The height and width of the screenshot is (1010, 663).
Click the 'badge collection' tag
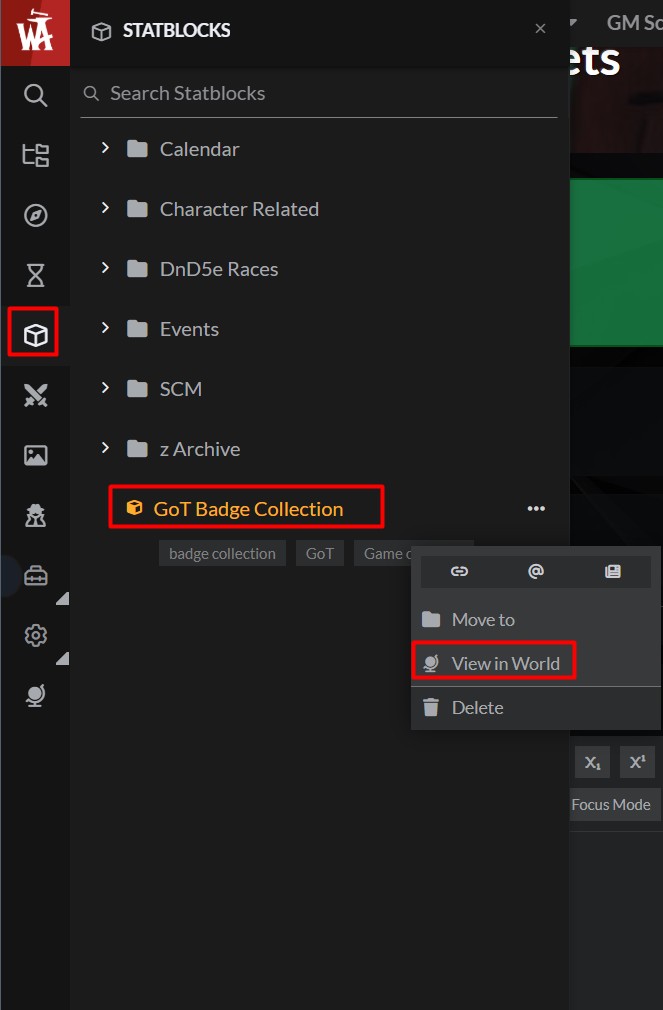pyautogui.click(x=222, y=553)
